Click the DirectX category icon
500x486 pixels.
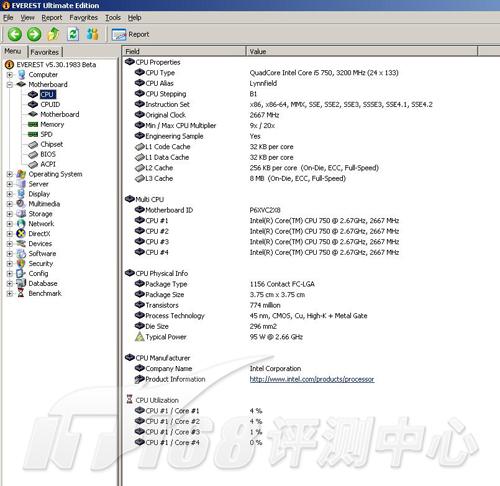[x=21, y=234]
